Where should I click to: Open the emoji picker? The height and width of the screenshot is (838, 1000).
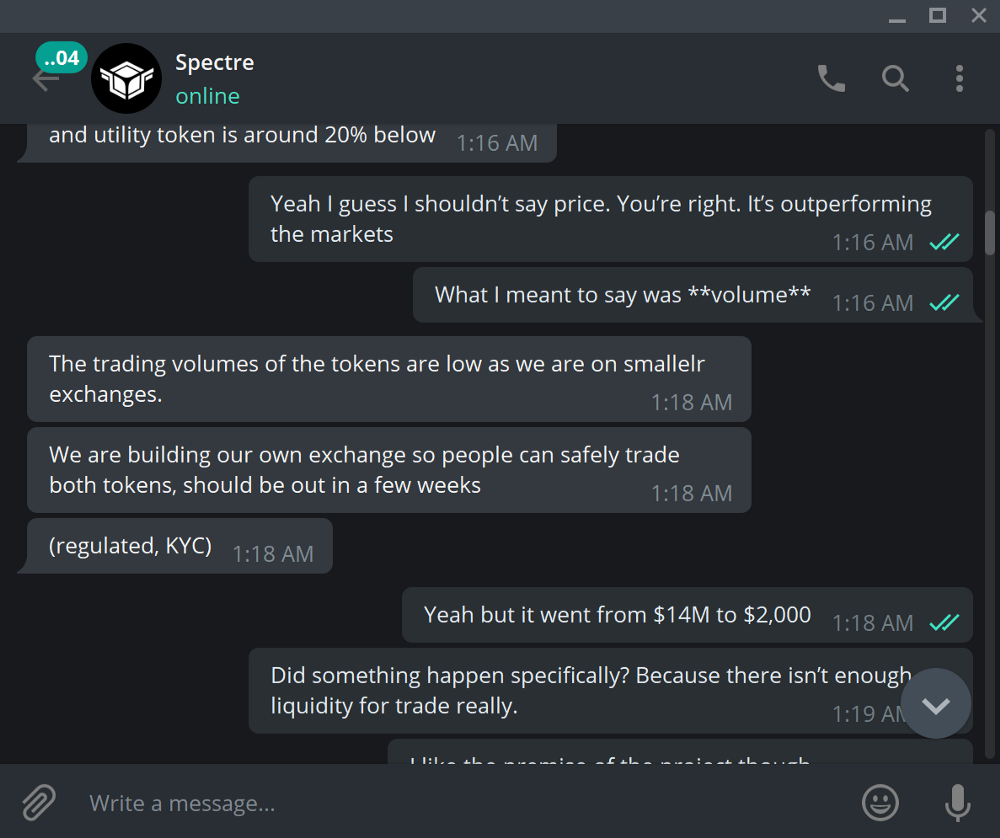880,802
